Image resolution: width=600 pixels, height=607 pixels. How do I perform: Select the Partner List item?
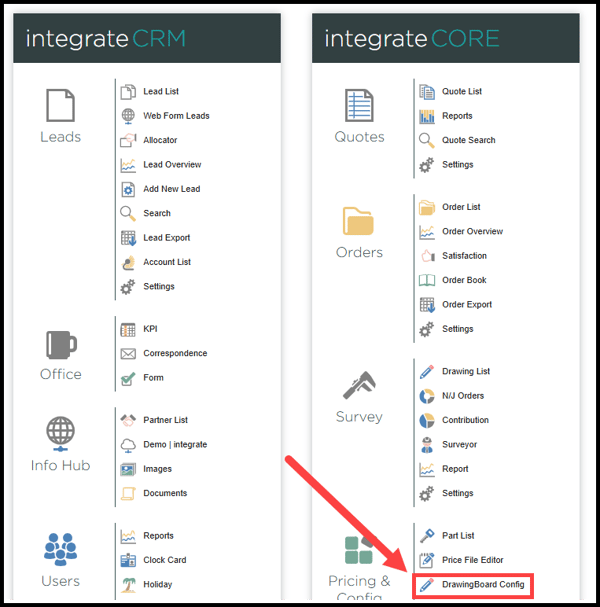[165, 420]
